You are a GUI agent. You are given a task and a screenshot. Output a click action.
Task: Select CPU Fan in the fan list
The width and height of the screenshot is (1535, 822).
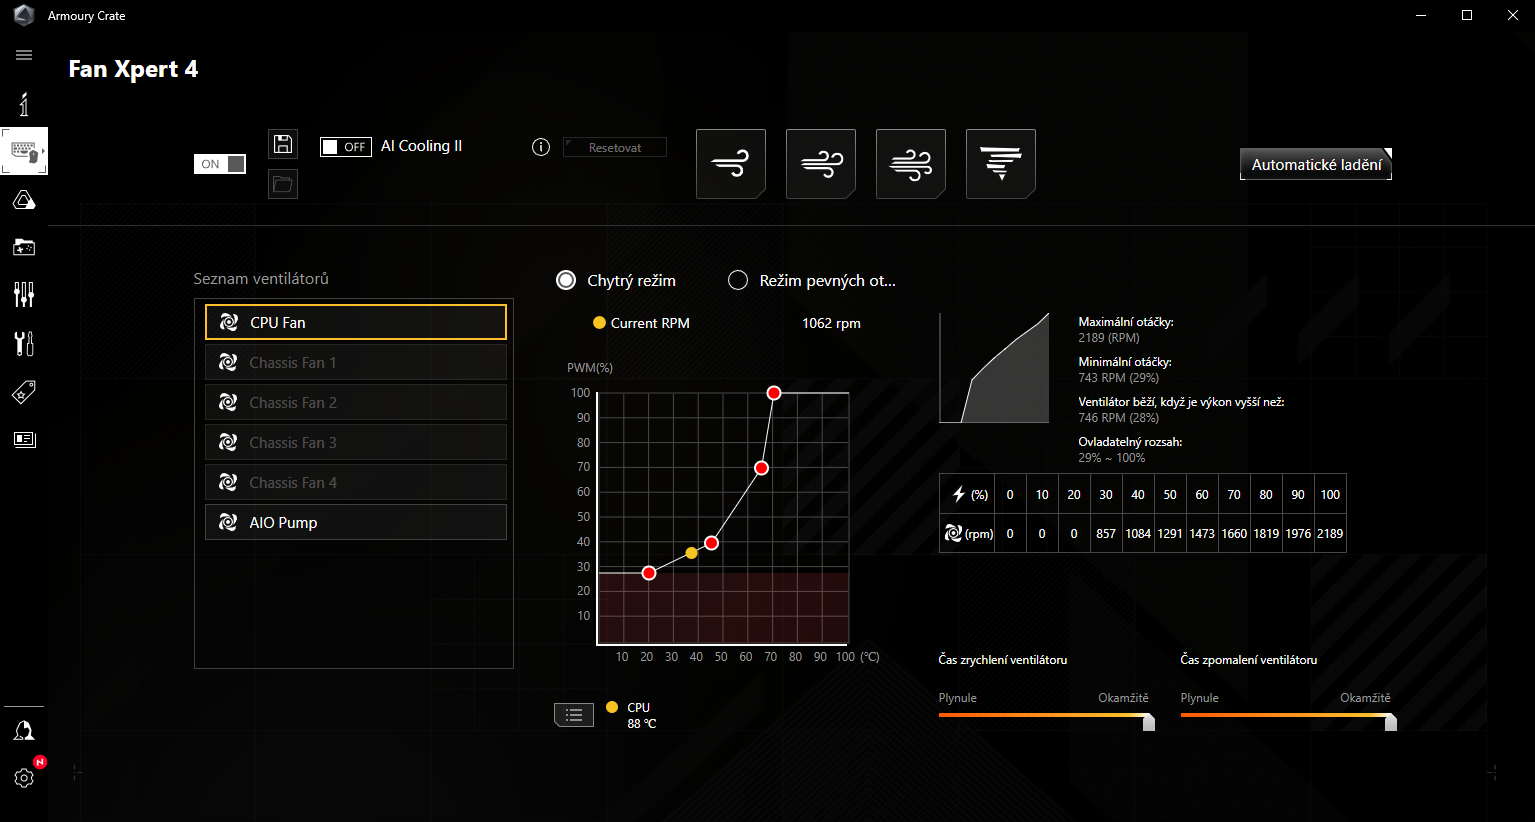(x=356, y=322)
